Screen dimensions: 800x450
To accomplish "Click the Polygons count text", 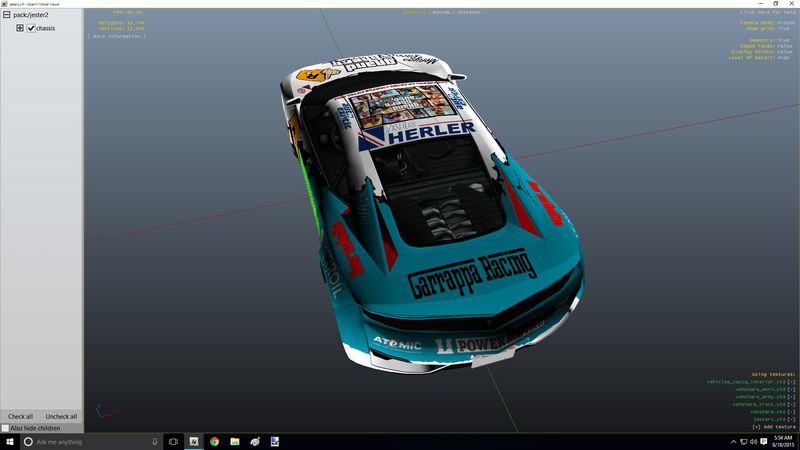I will 121,23.
